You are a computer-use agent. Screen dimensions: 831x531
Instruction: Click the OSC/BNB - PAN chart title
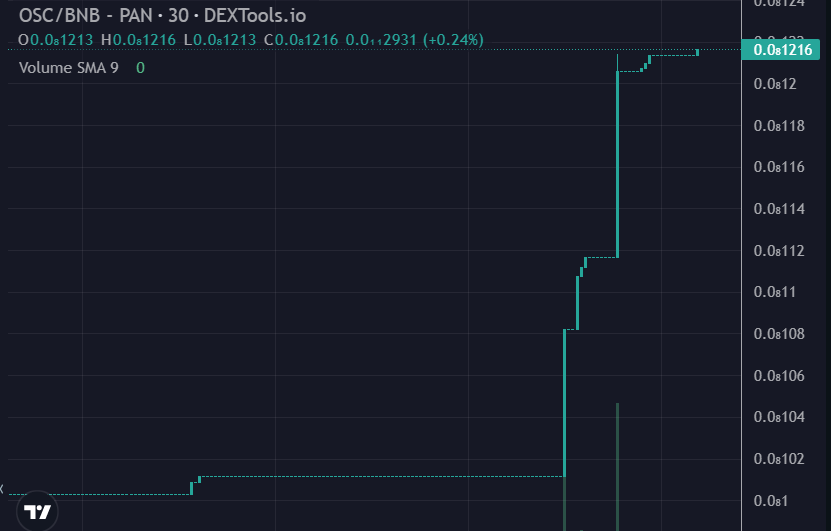[x=162, y=16]
